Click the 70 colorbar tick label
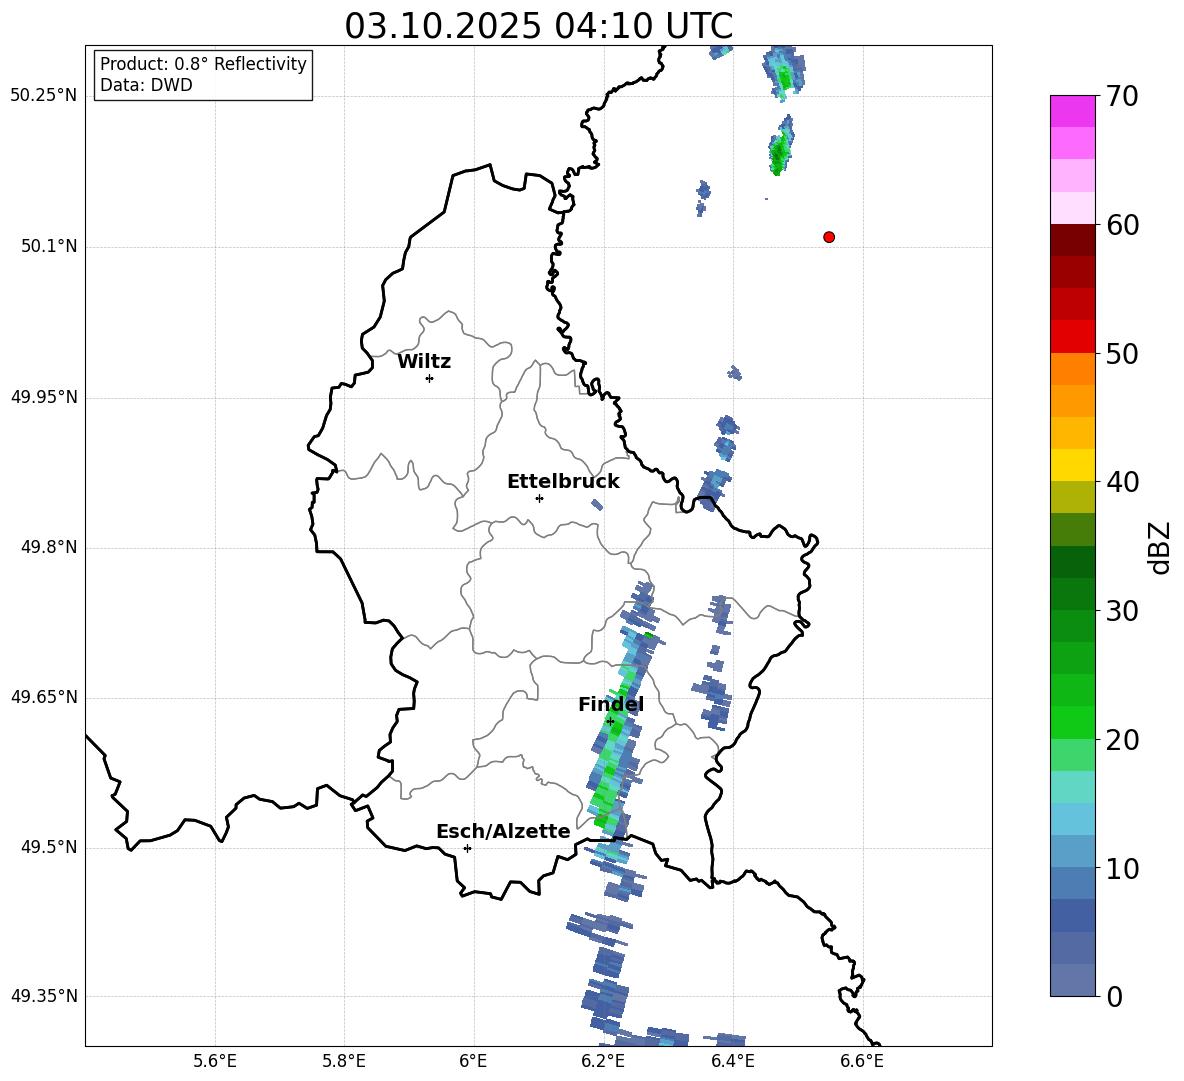Viewport: 1184px width, 1081px height. [1123, 96]
